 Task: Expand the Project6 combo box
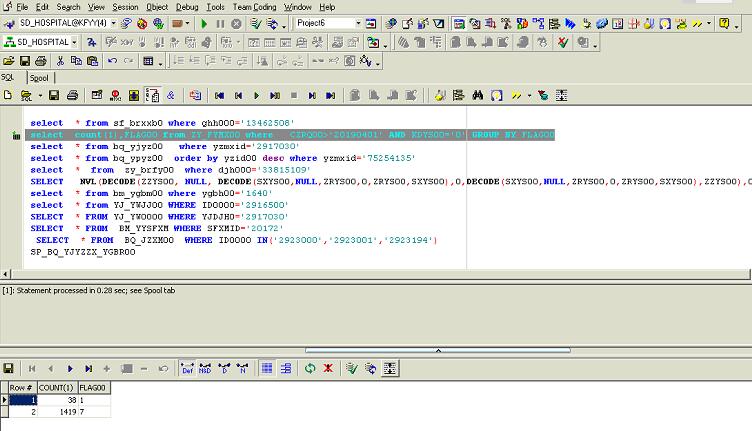point(358,23)
